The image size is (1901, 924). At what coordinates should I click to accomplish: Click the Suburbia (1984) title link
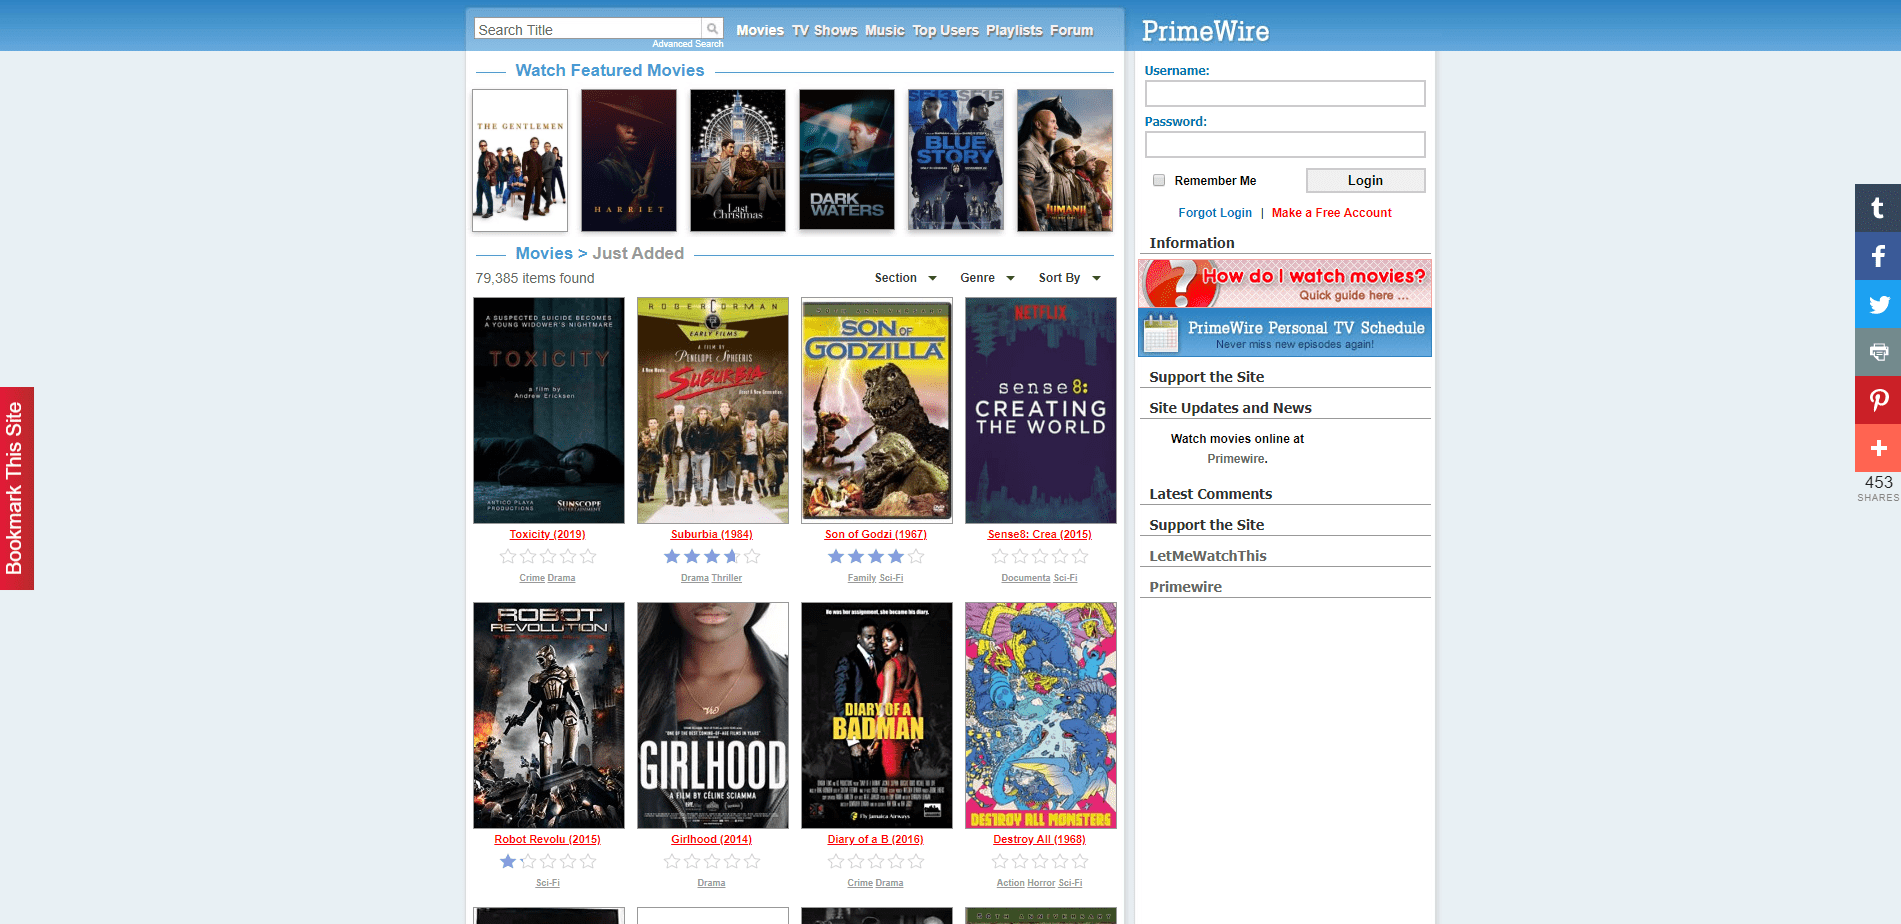[712, 534]
